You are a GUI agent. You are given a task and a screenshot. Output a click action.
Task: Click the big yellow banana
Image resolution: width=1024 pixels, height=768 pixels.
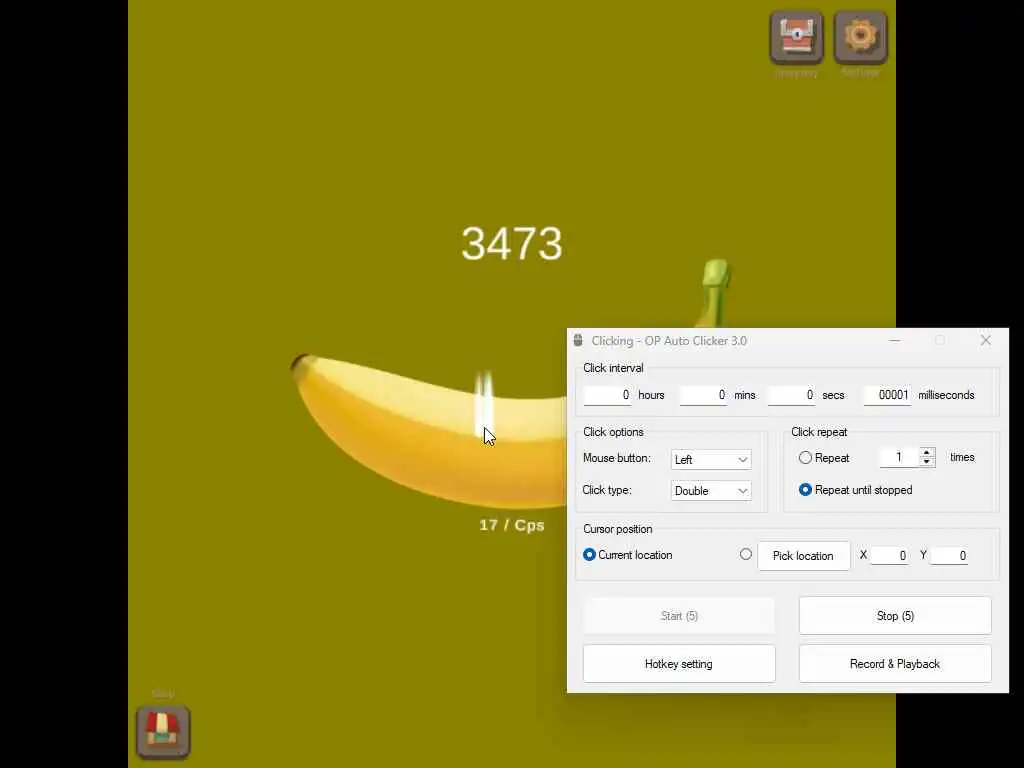click(429, 431)
